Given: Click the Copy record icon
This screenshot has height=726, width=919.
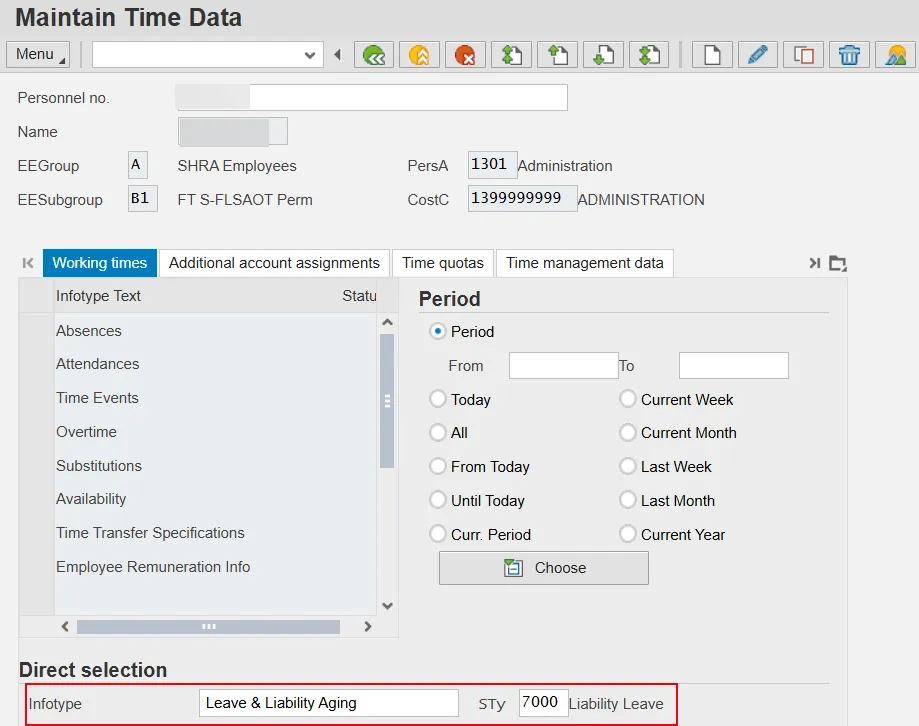Looking at the screenshot, I should (x=803, y=55).
